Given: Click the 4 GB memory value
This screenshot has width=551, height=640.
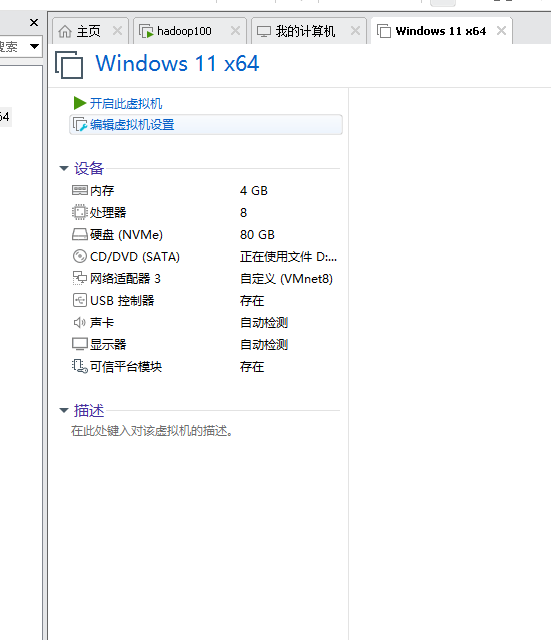Looking at the screenshot, I should coord(253,191).
